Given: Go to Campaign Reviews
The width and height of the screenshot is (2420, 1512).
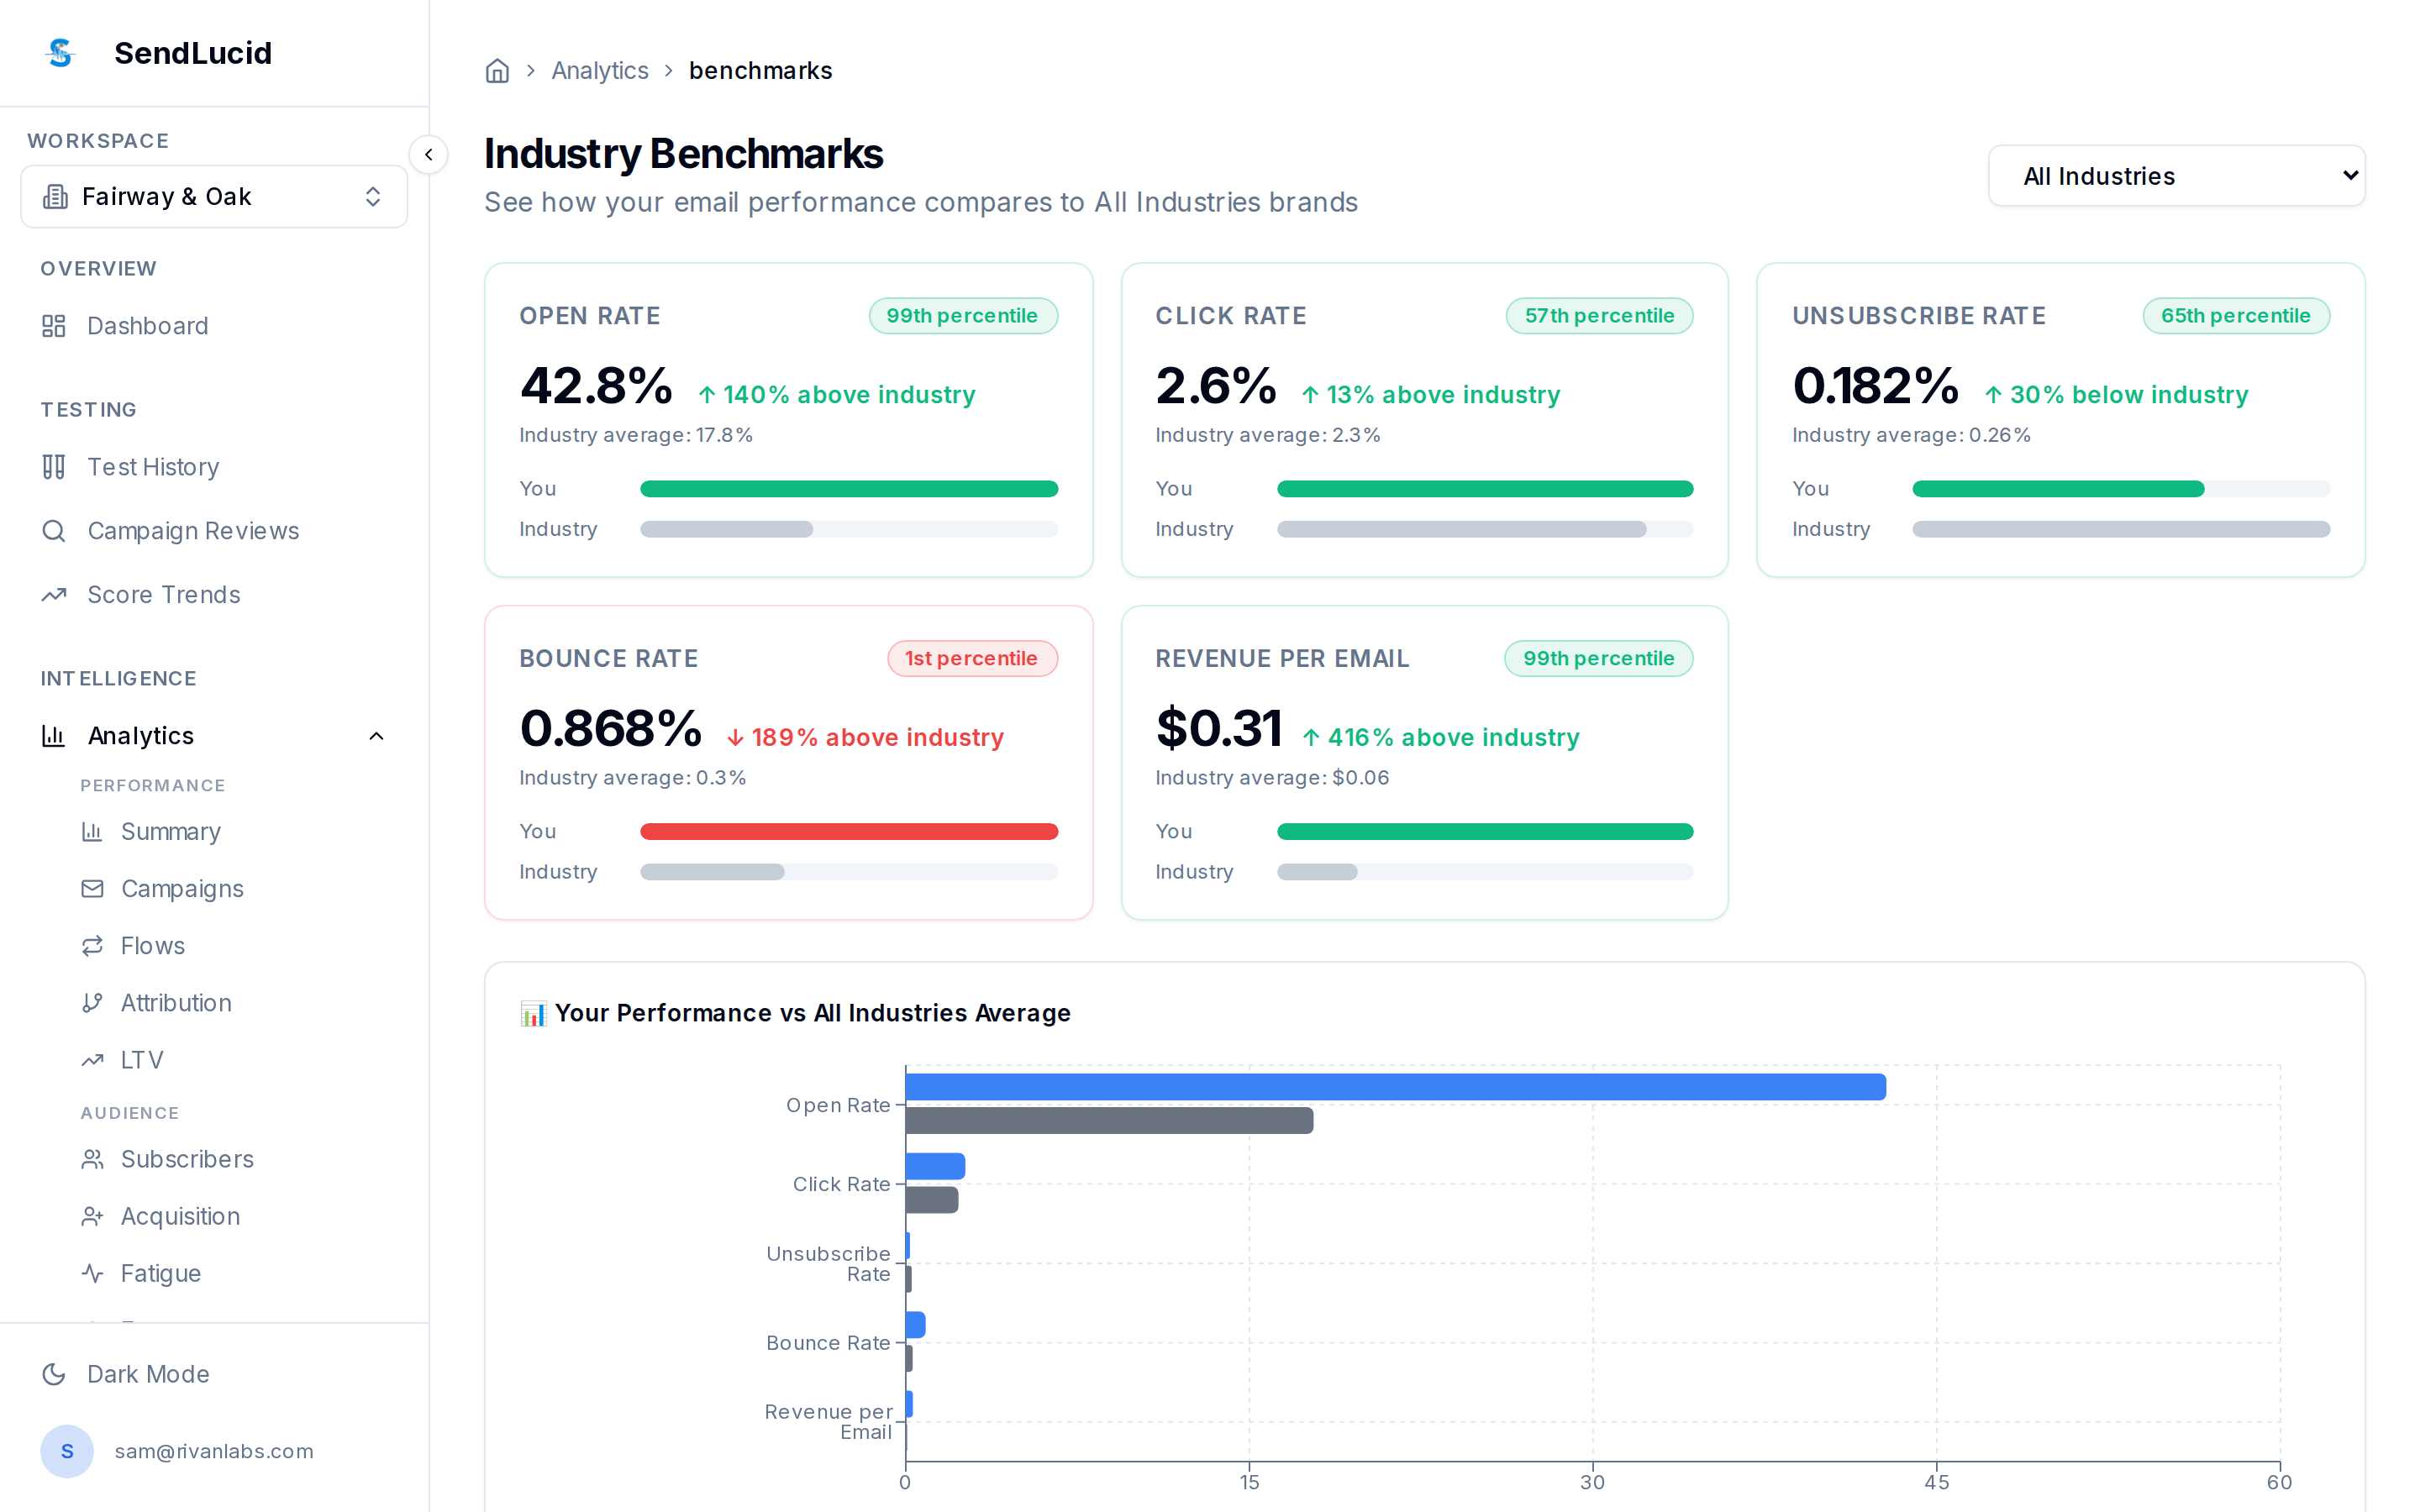Looking at the screenshot, I should pos(214,531).
